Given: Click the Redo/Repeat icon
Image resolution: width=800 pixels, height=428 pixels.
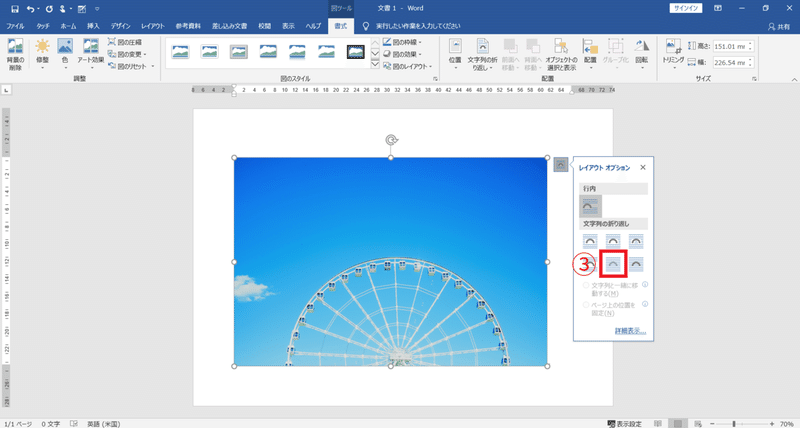Looking at the screenshot, I should (x=49, y=9).
